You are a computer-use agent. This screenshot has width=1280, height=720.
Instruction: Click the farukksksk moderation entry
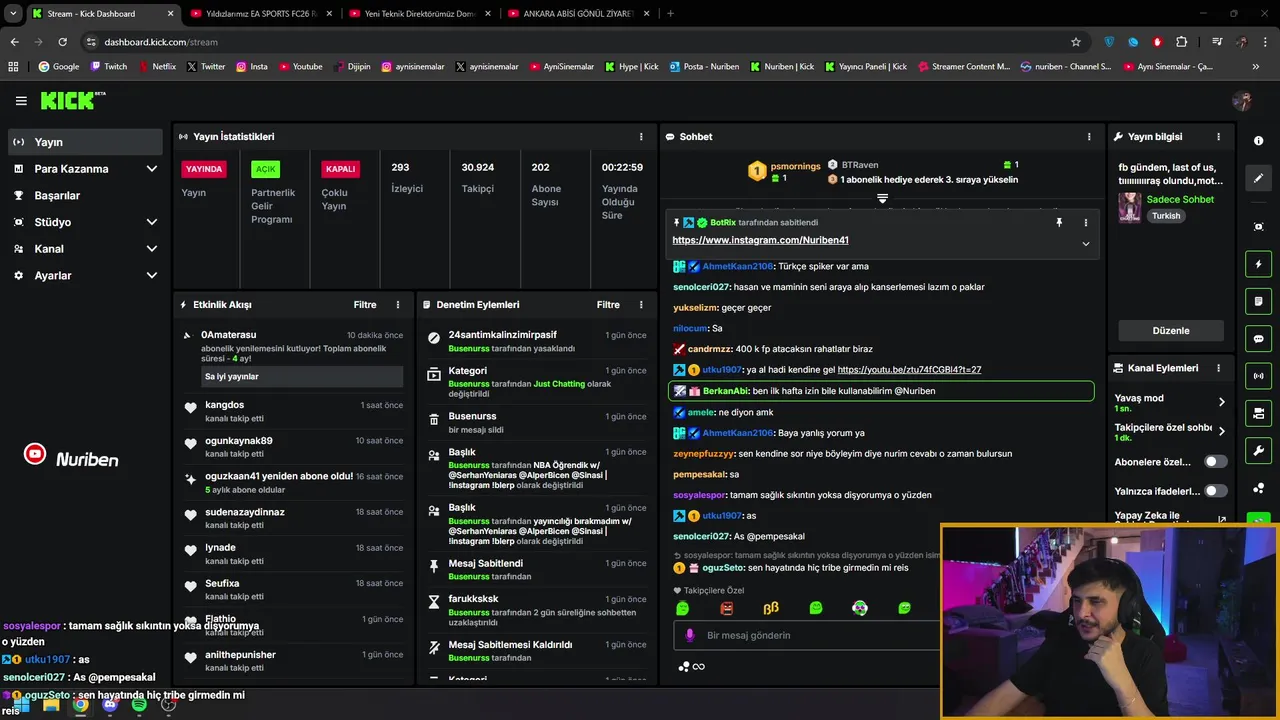(539, 612)
